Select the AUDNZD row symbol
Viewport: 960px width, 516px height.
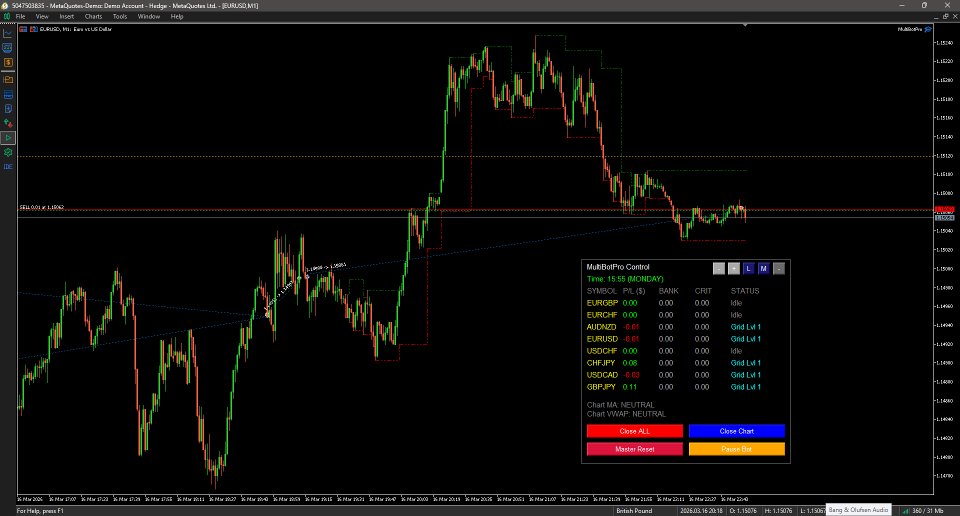602,327
